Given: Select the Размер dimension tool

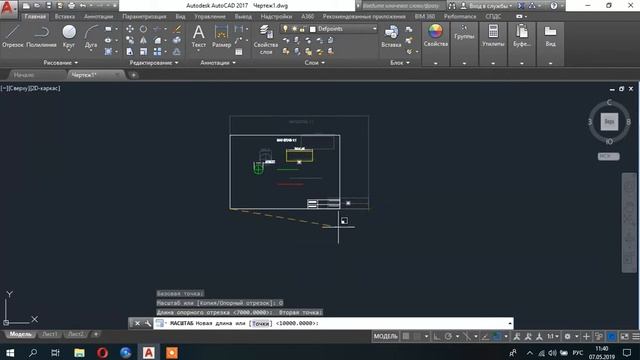Looking at the screenshot, I should [x=221, y=37].
